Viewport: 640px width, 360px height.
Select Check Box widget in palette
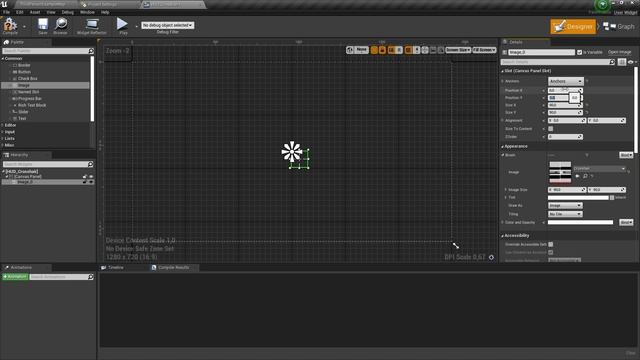(27, 78)
